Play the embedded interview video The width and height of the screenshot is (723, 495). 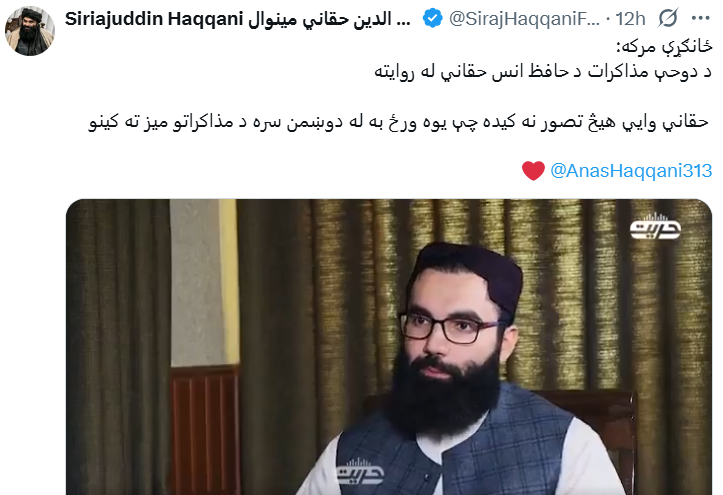click(389, 347)
